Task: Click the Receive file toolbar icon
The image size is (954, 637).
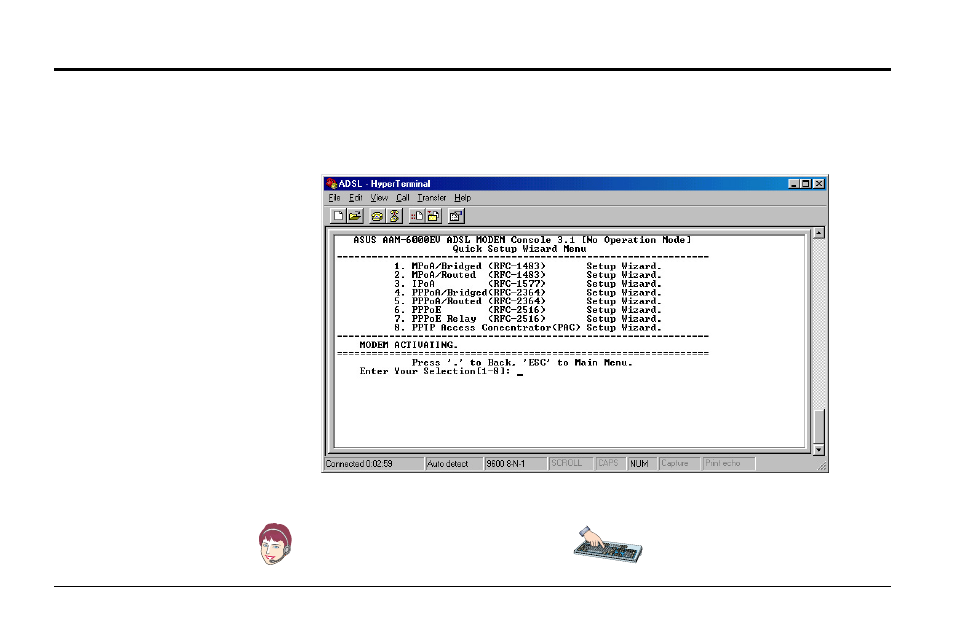Action: pyautogui.click(x=434, y=216)
